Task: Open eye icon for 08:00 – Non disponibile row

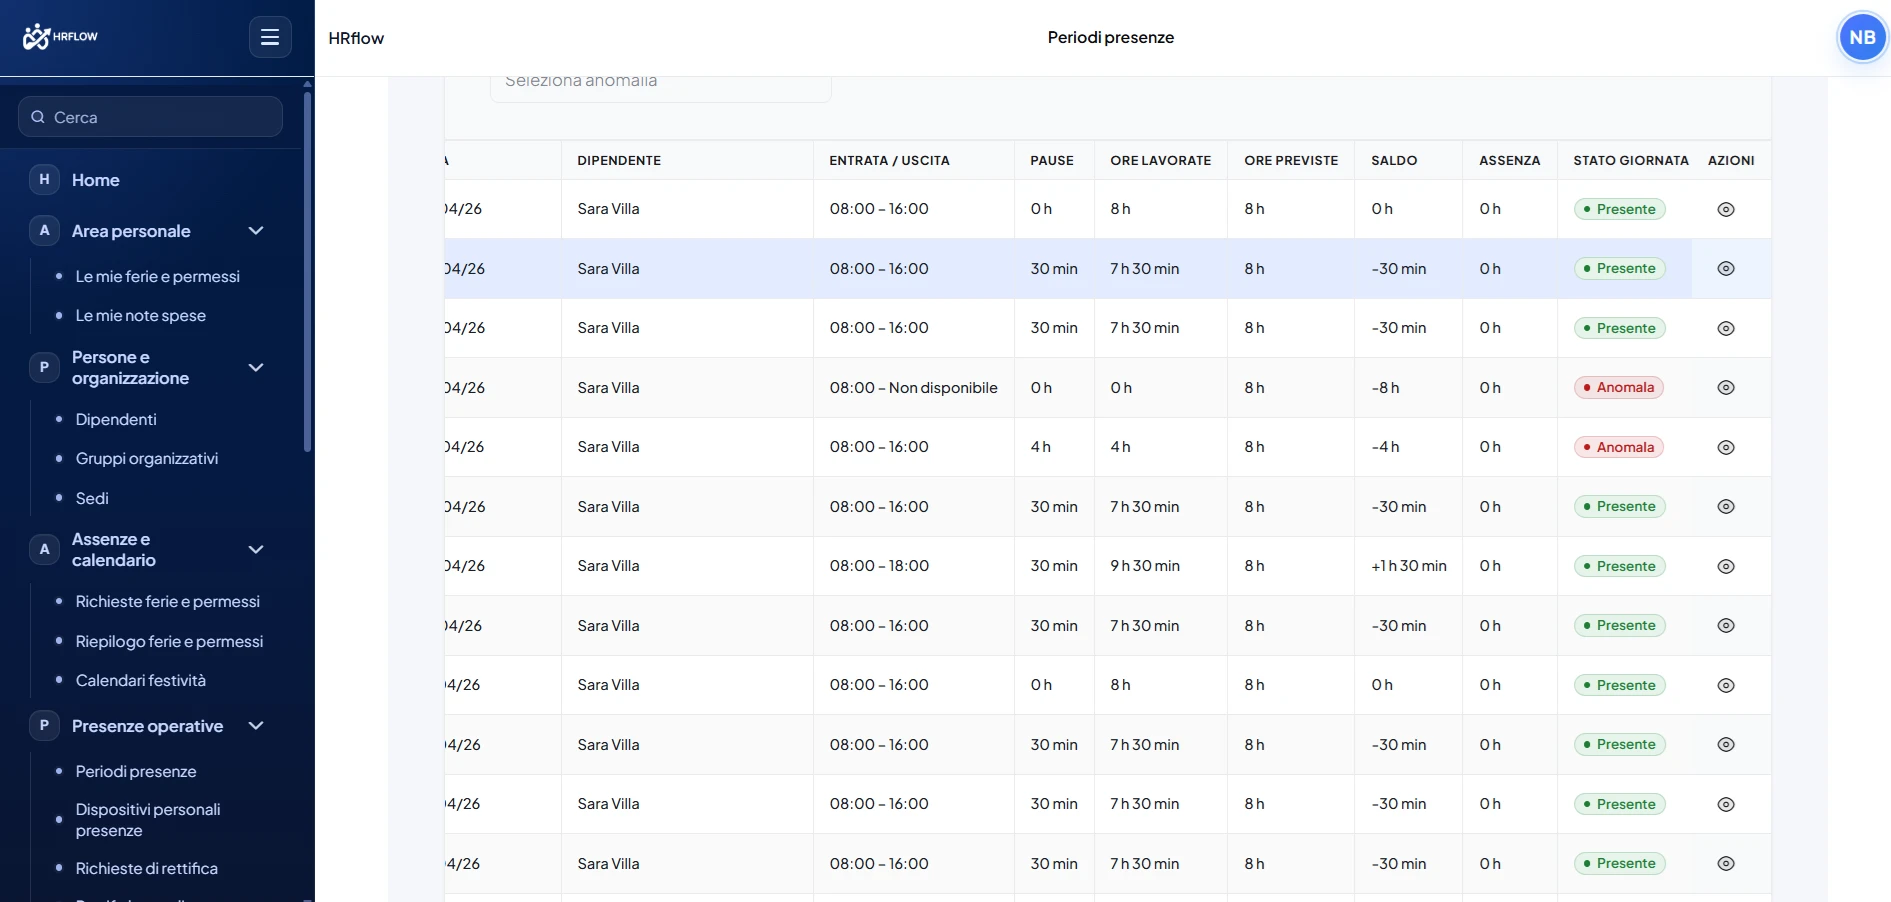Action: point(1726,388)
